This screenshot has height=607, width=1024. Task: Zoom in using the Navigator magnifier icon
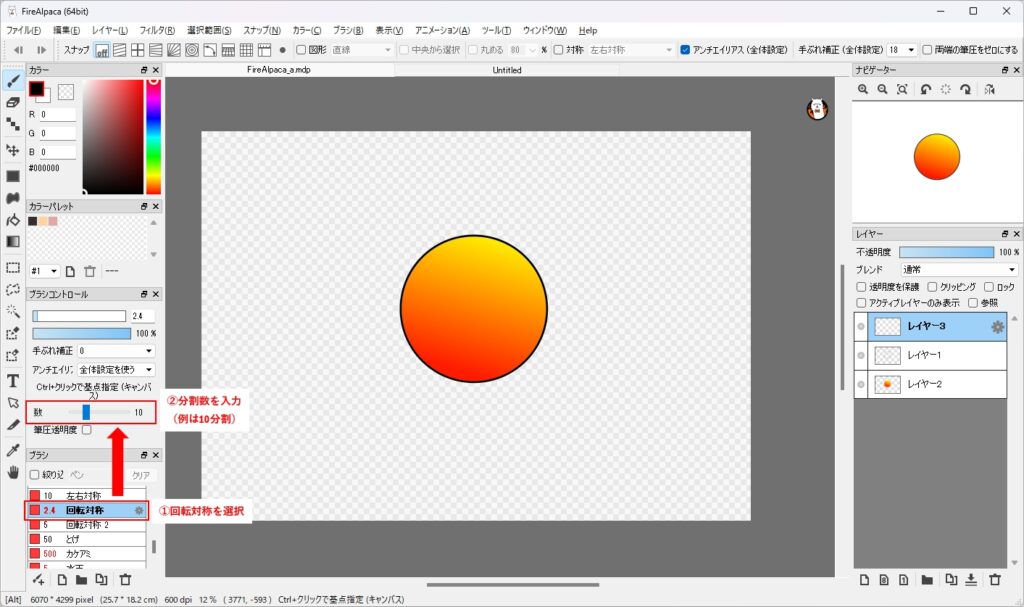(x=864, y=90)
